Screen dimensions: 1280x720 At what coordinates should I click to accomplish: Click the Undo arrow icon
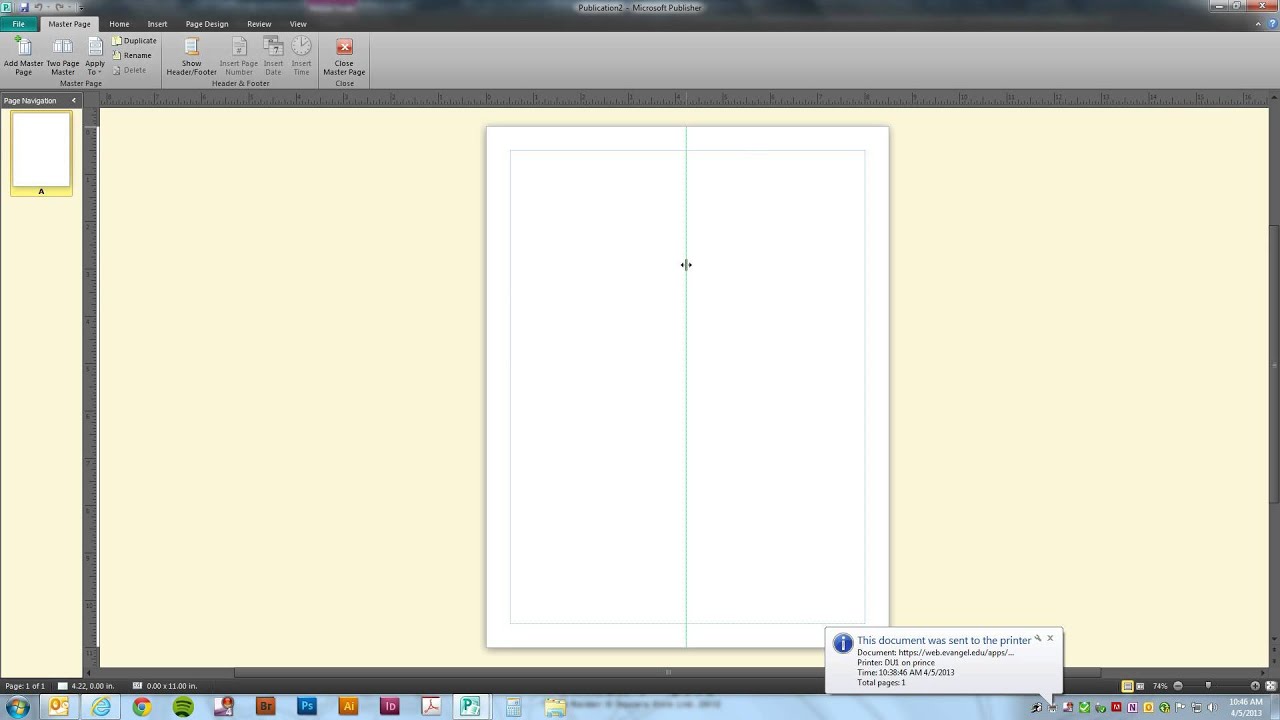[x=39, y=7]
